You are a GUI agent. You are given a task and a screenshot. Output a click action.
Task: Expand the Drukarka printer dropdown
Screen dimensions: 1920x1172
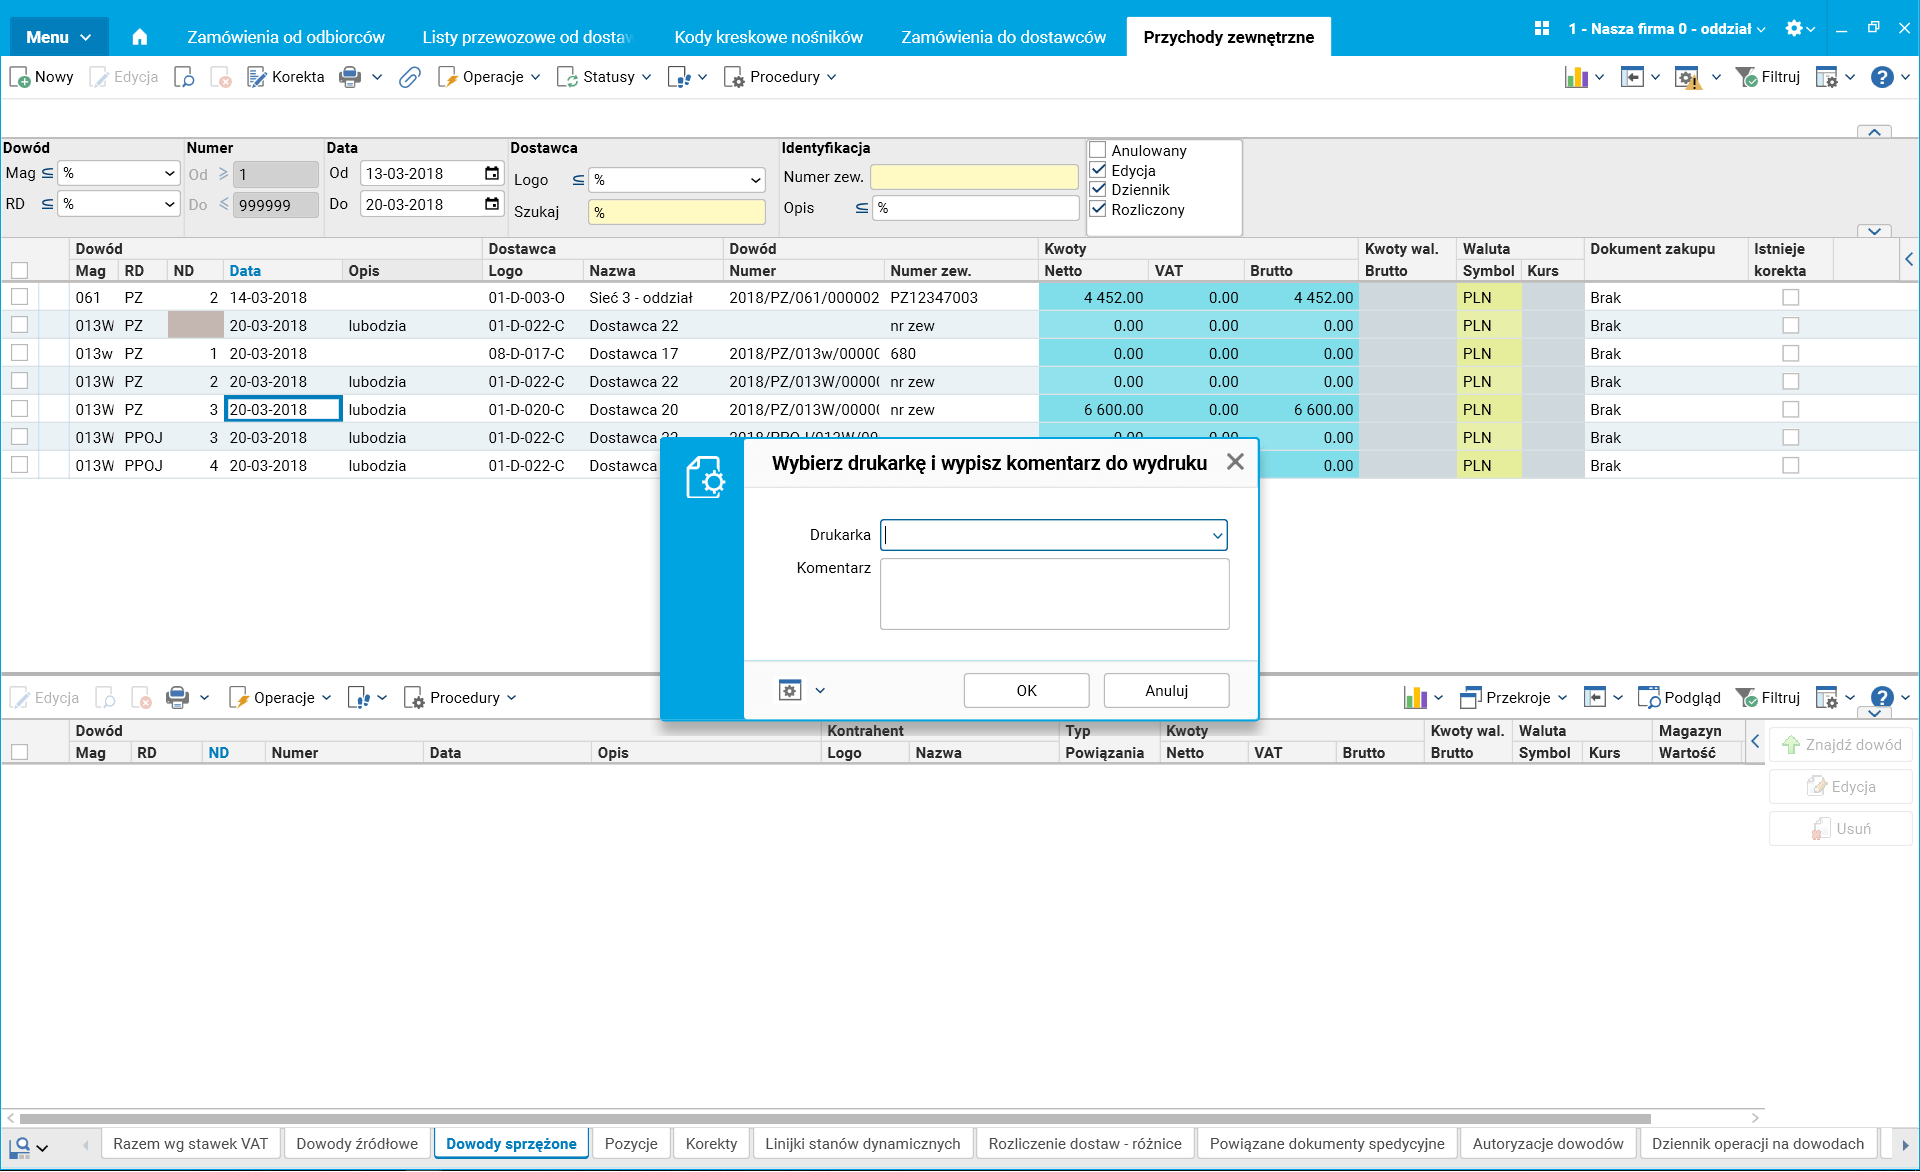pyautogui.click(x=1217, y=535)
